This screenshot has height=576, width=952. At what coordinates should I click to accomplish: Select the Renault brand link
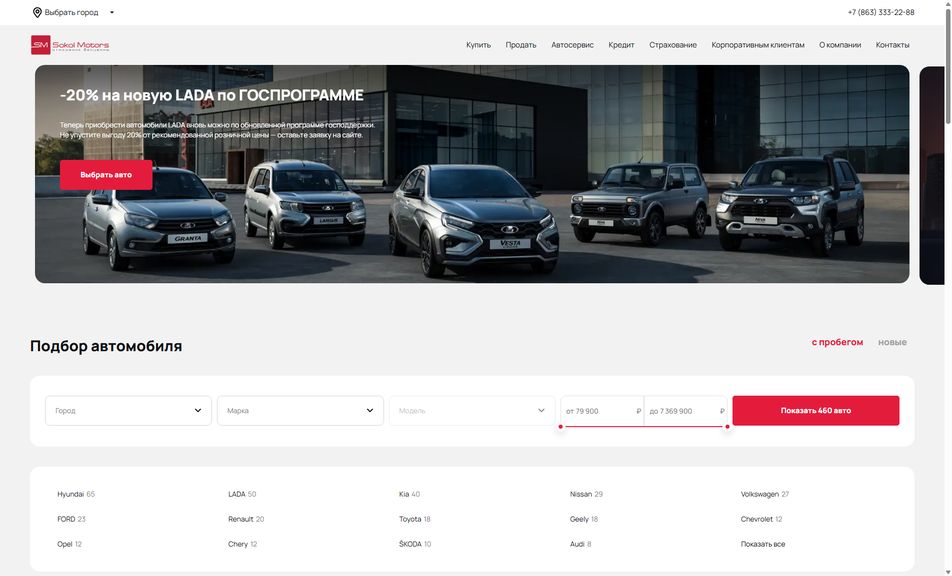click(246, 519)
